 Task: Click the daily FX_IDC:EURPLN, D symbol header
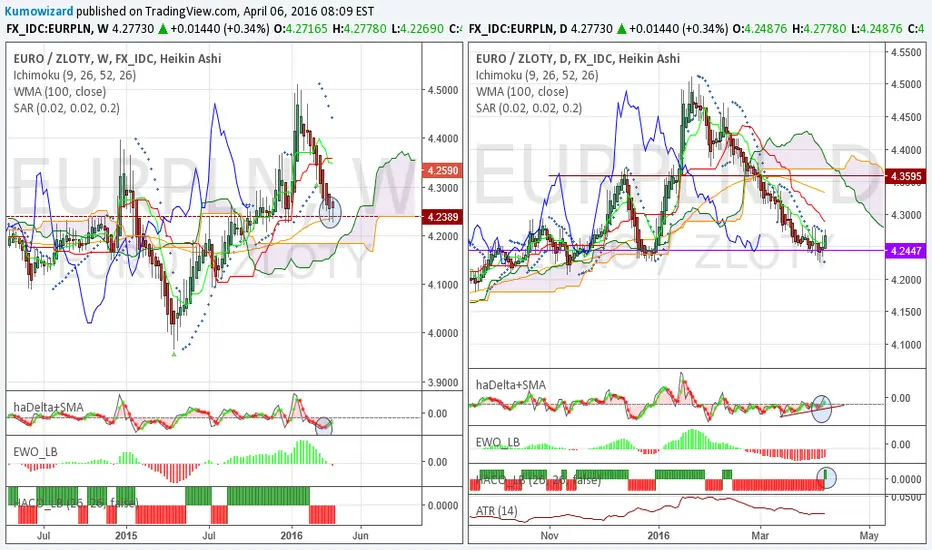(x=518, y=29)
